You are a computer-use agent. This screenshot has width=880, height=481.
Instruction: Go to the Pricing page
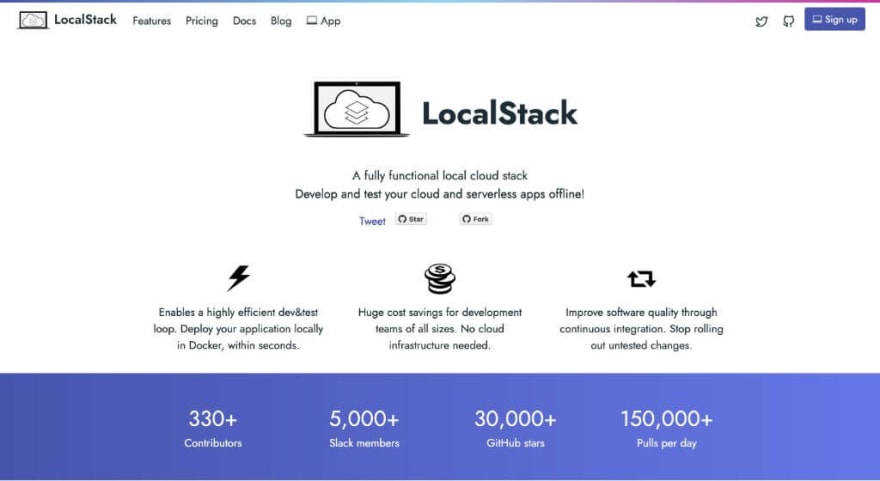pyautogui.click(x=201, y=21)
